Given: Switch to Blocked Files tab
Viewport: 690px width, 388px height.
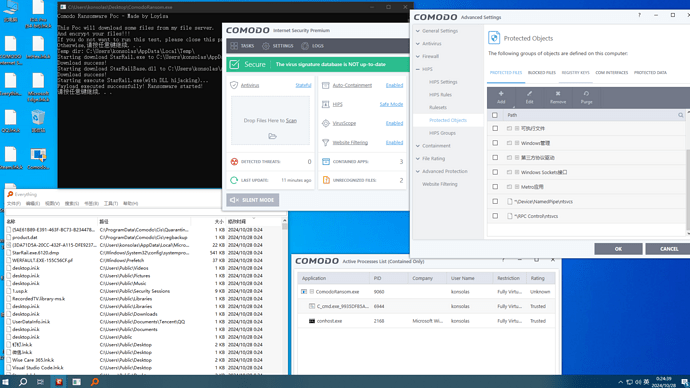Looking at the screenshot, I should [x=542, y=73].
